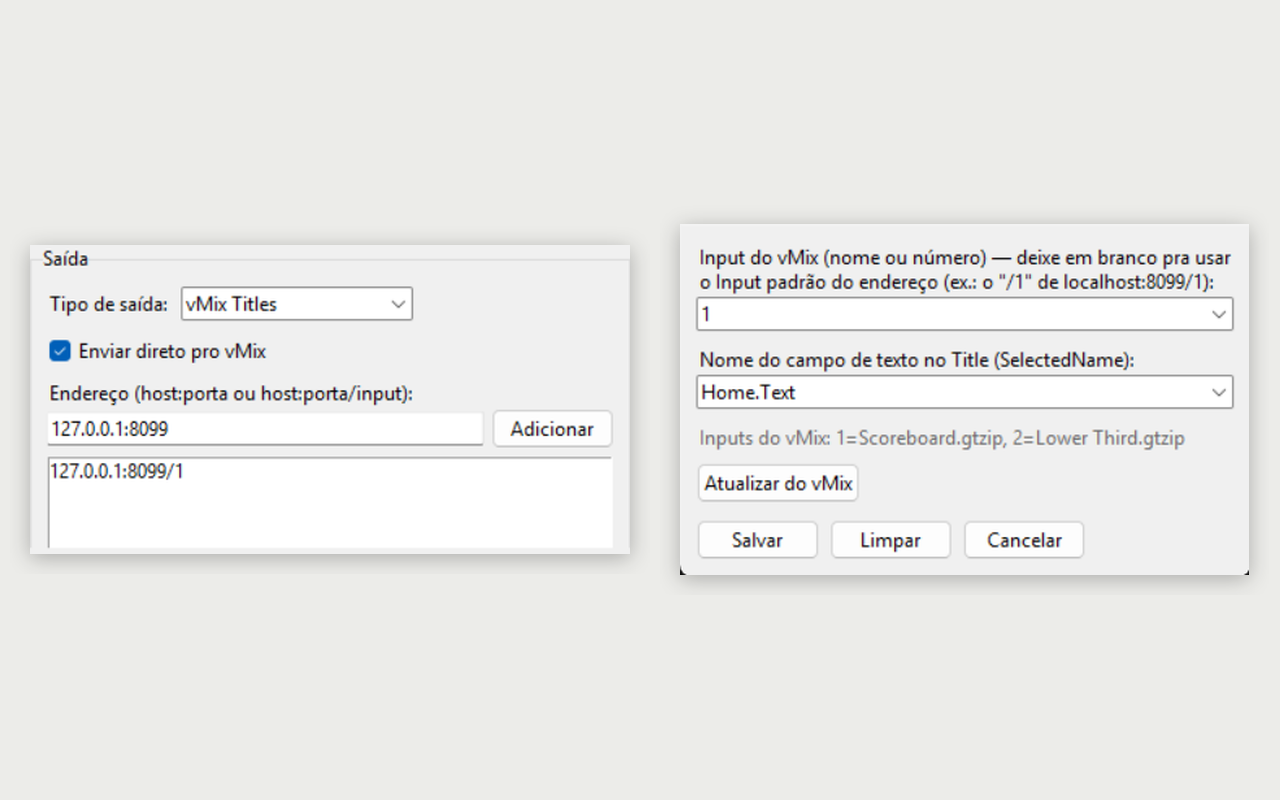
Task: Click the Cancelar button
Action: click(x=1024, y=540)
